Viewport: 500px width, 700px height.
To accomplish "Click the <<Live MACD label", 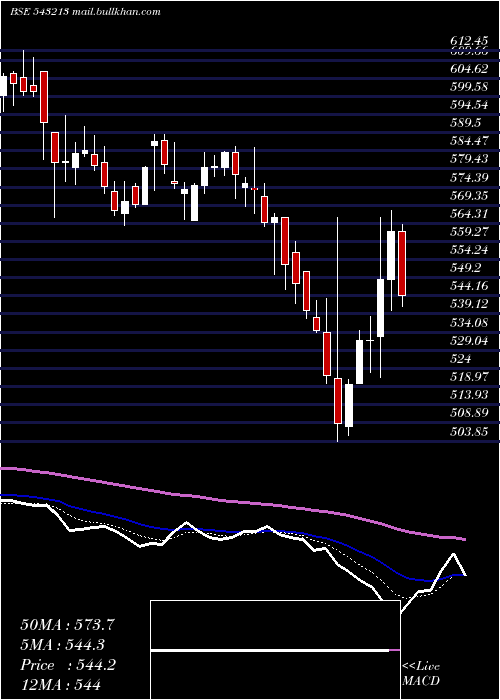I will click(421, 674).
